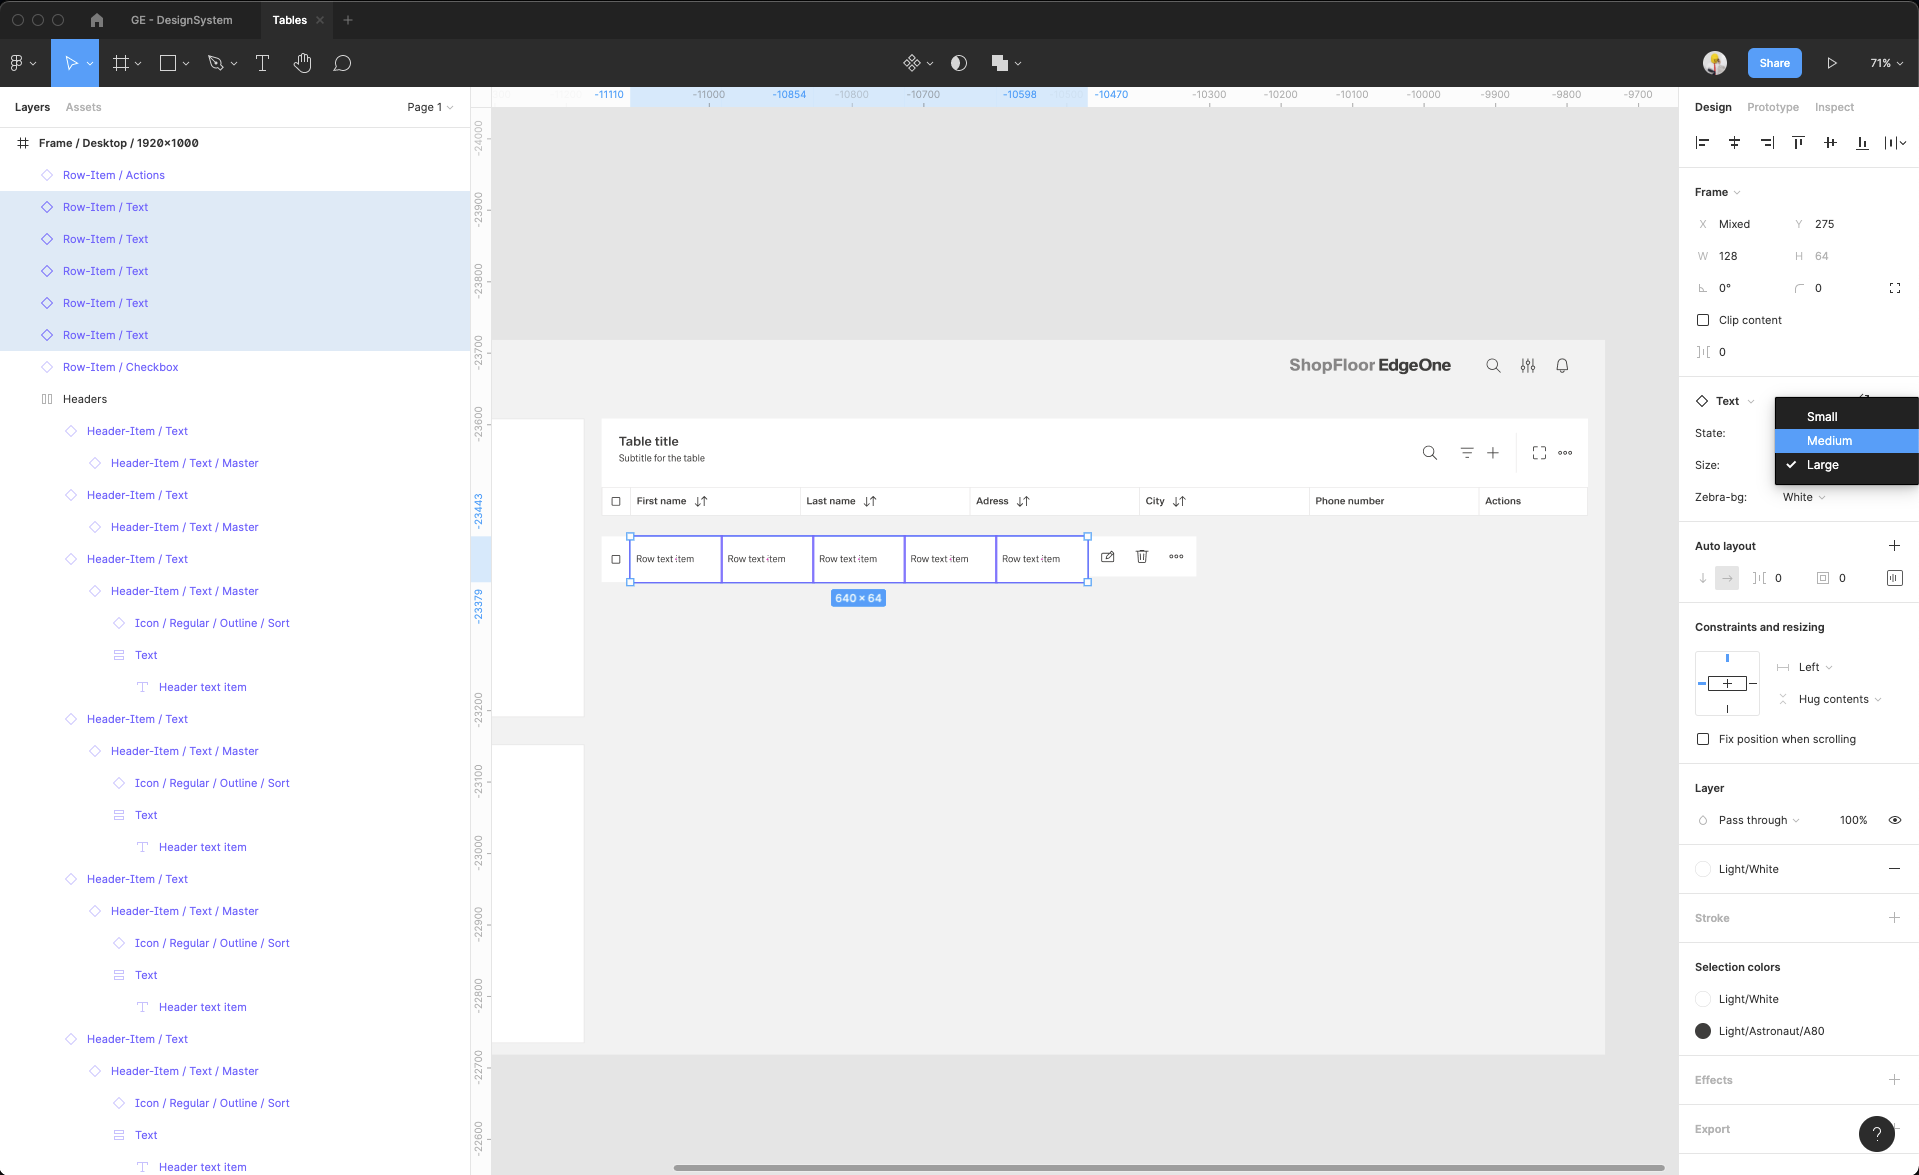Select the Comment tool
This screenshot has height=1175, width=1919.
[342, 63]
